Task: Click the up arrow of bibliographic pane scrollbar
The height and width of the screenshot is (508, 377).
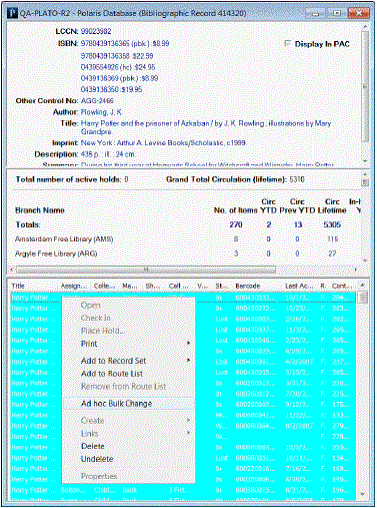Action: (x=365, y=26)
